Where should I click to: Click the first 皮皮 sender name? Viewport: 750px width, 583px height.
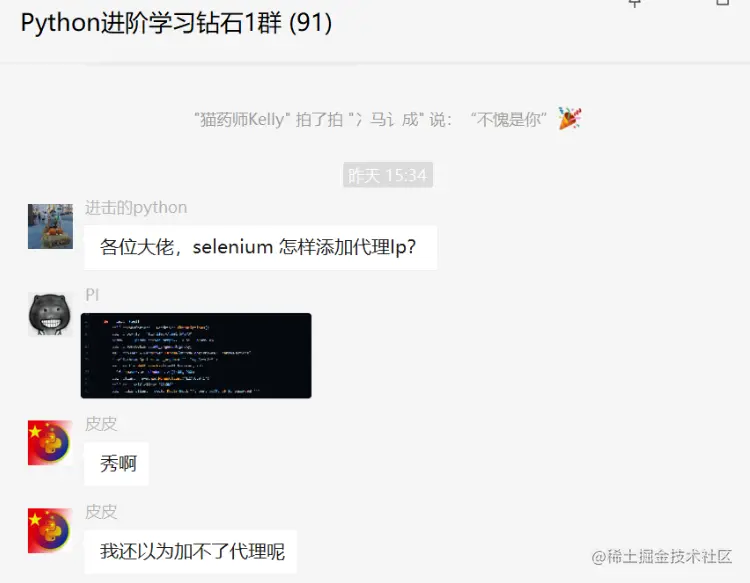click(101, 424)
